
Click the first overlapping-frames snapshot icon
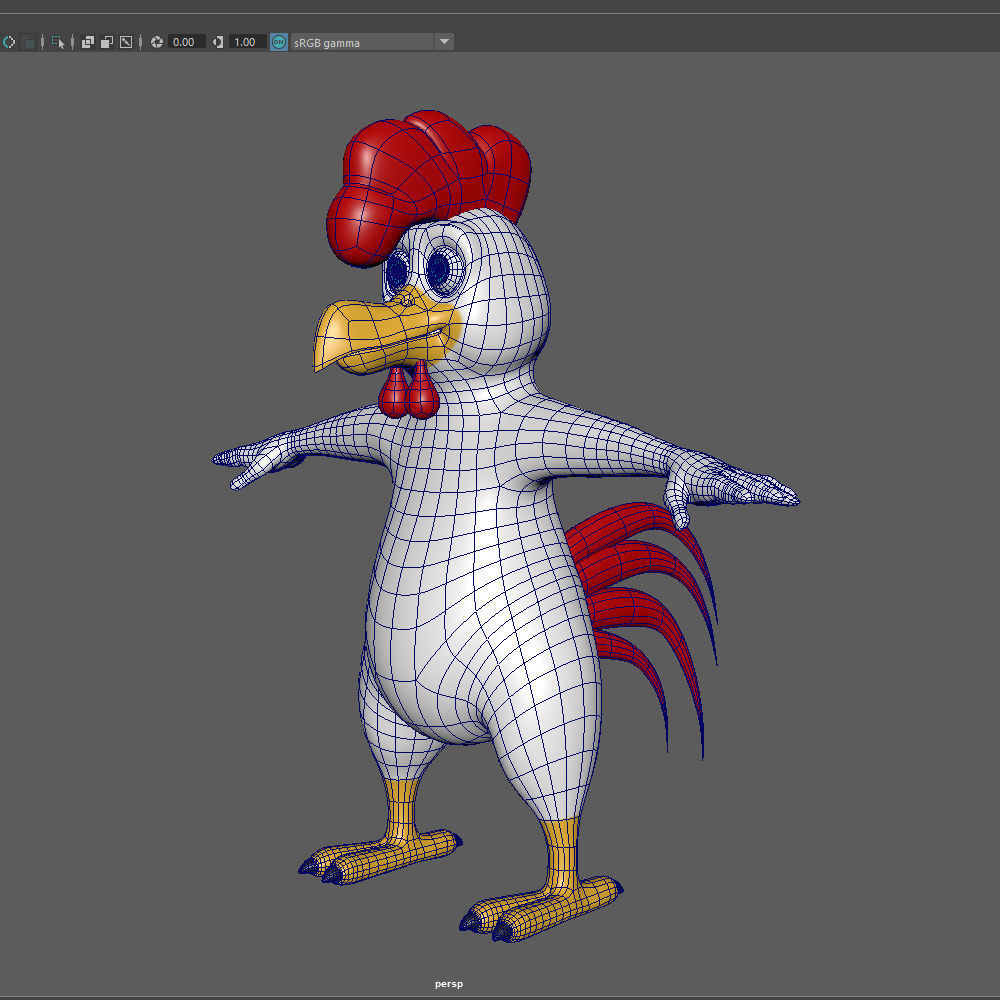(88, 42)
